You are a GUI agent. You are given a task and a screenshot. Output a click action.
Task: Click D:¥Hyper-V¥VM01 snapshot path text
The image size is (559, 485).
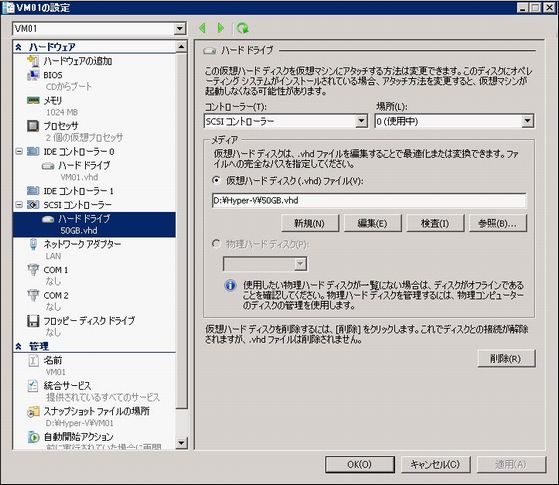click(80, 423)
